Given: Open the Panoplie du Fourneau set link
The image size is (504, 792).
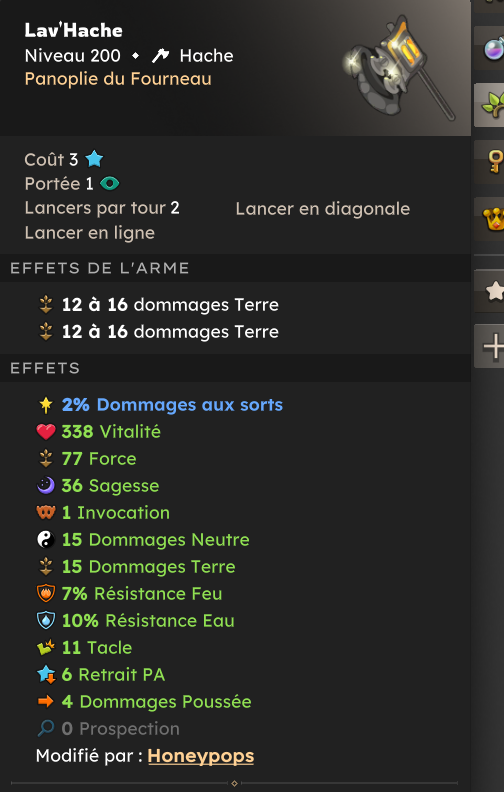Looking at the screenshot, I should pos(118,79).
